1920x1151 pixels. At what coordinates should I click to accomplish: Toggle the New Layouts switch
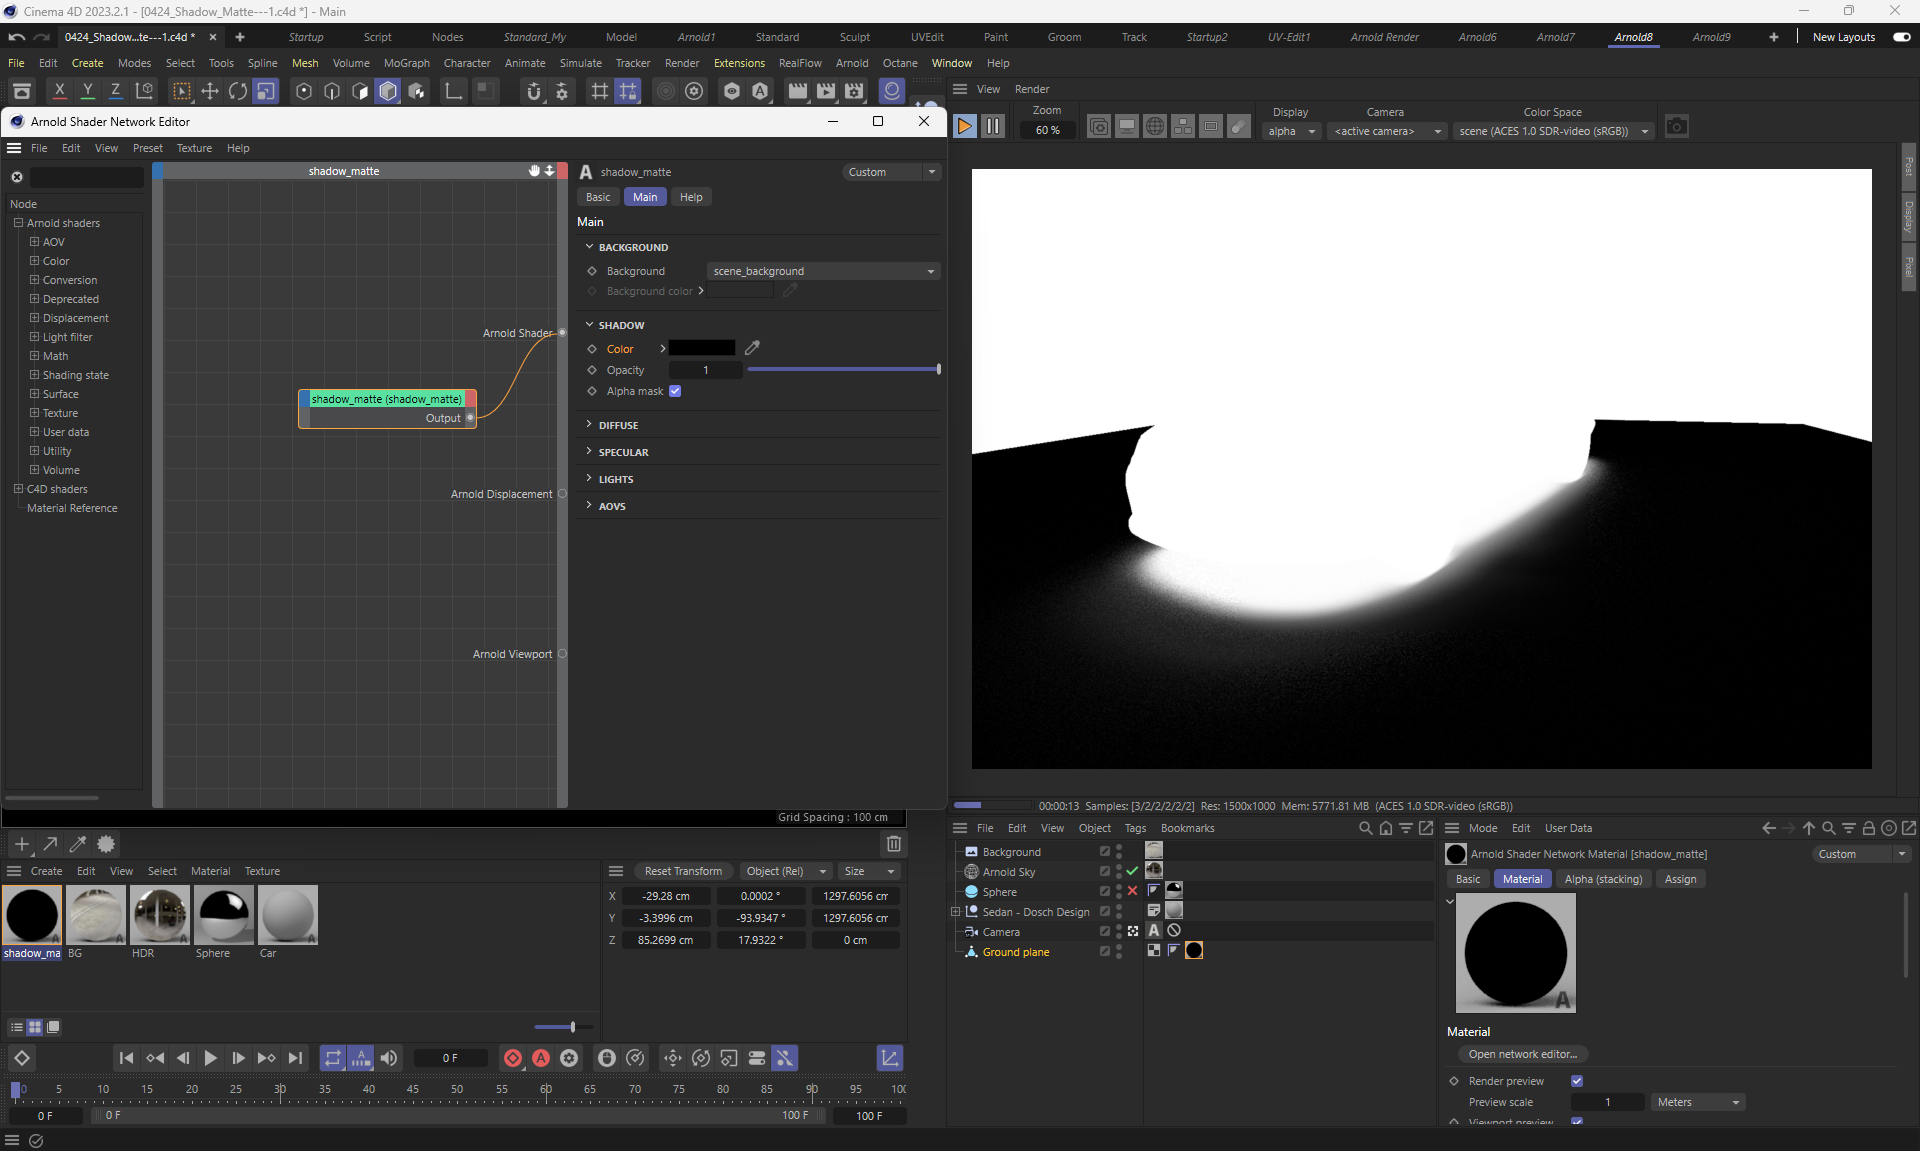point(1901,37)
